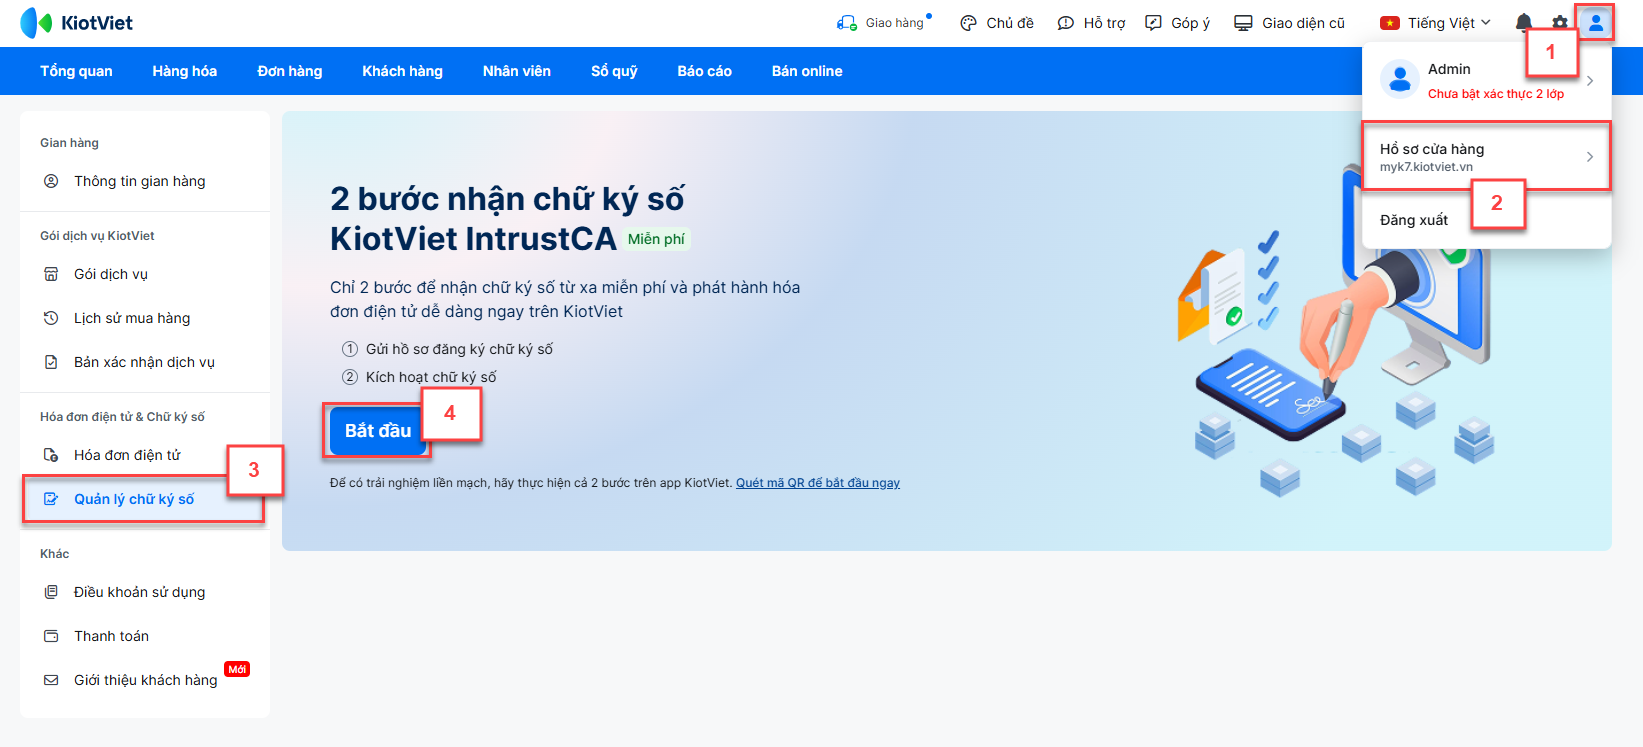Open the settings gear icon
The height and width of the screenshot is (747, 1643).
click(x=1560, y=23)
